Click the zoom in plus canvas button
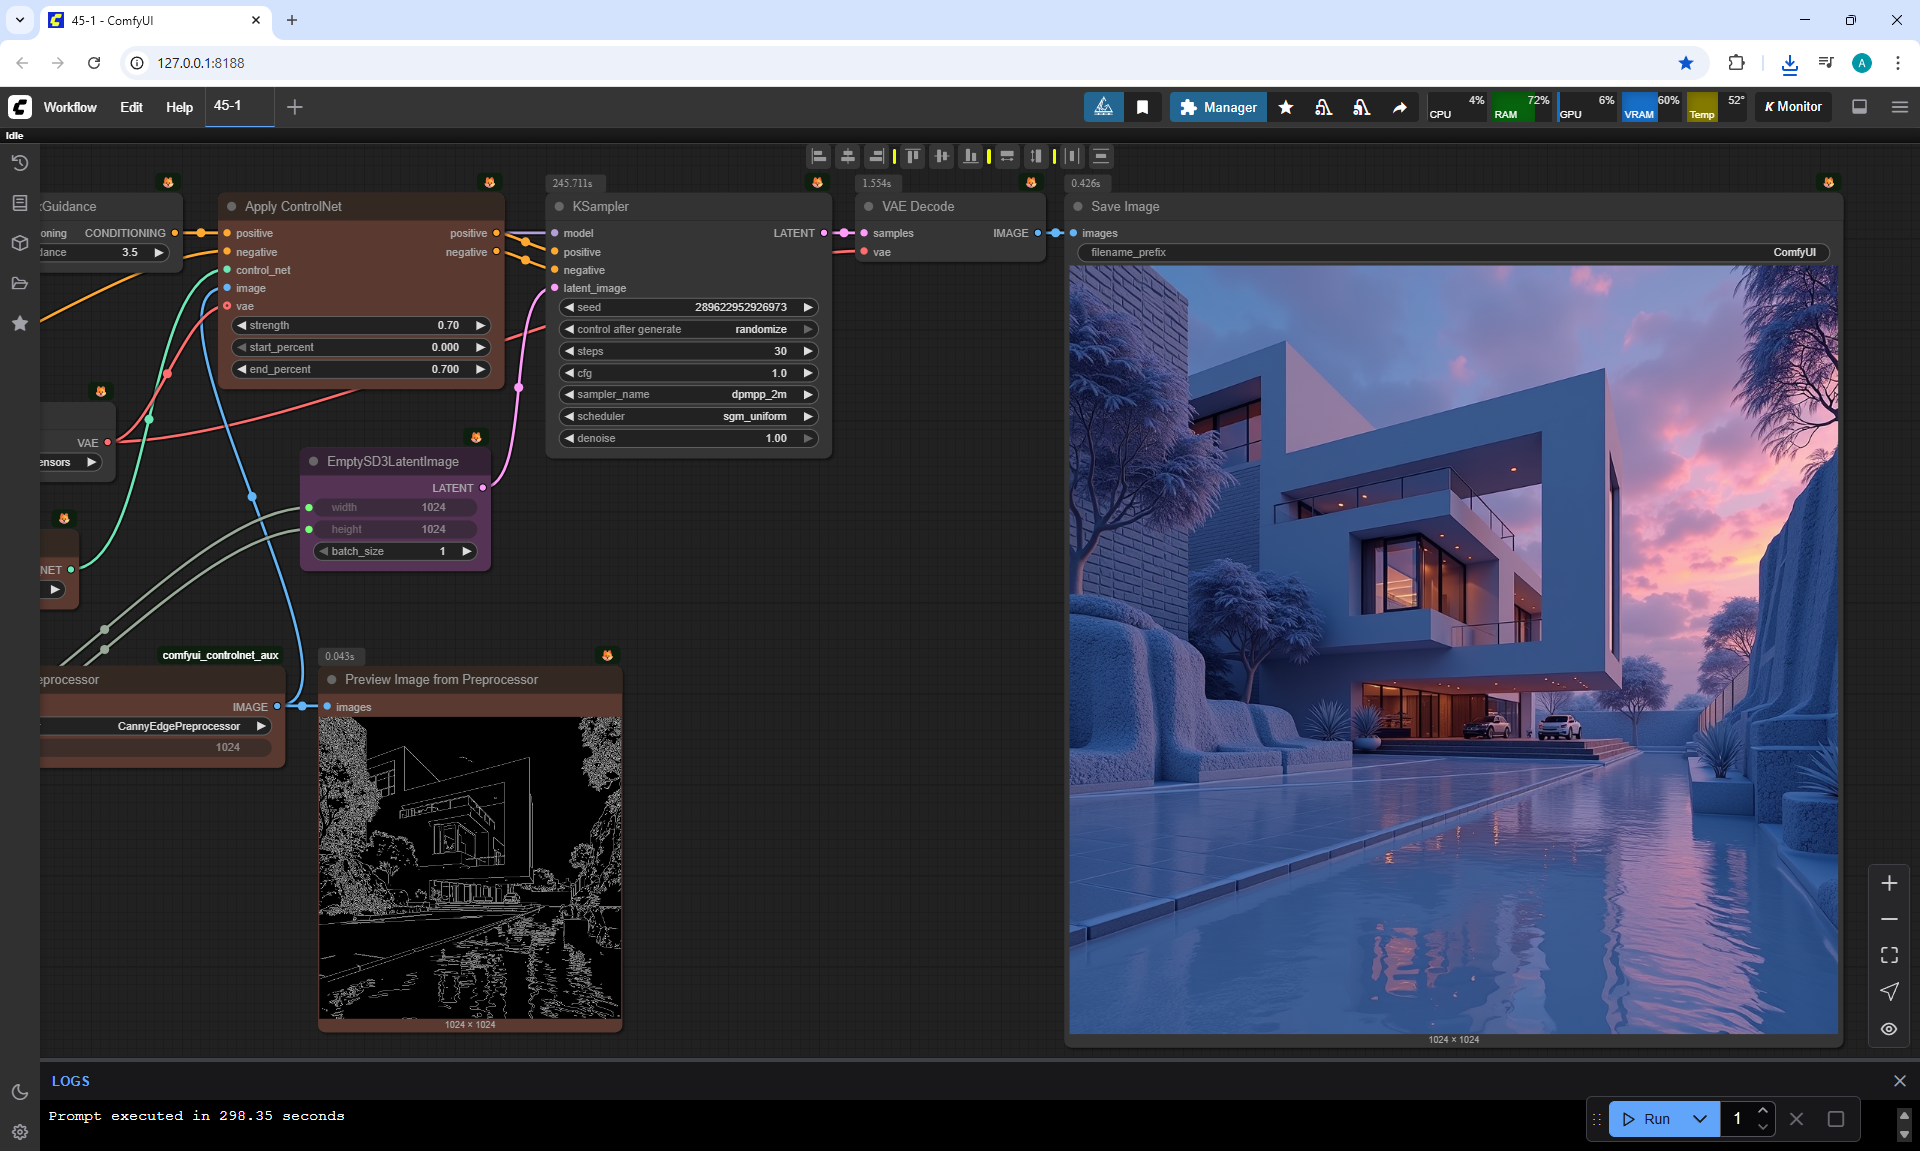1920x1151 pixels. (x=1888, y=883)
